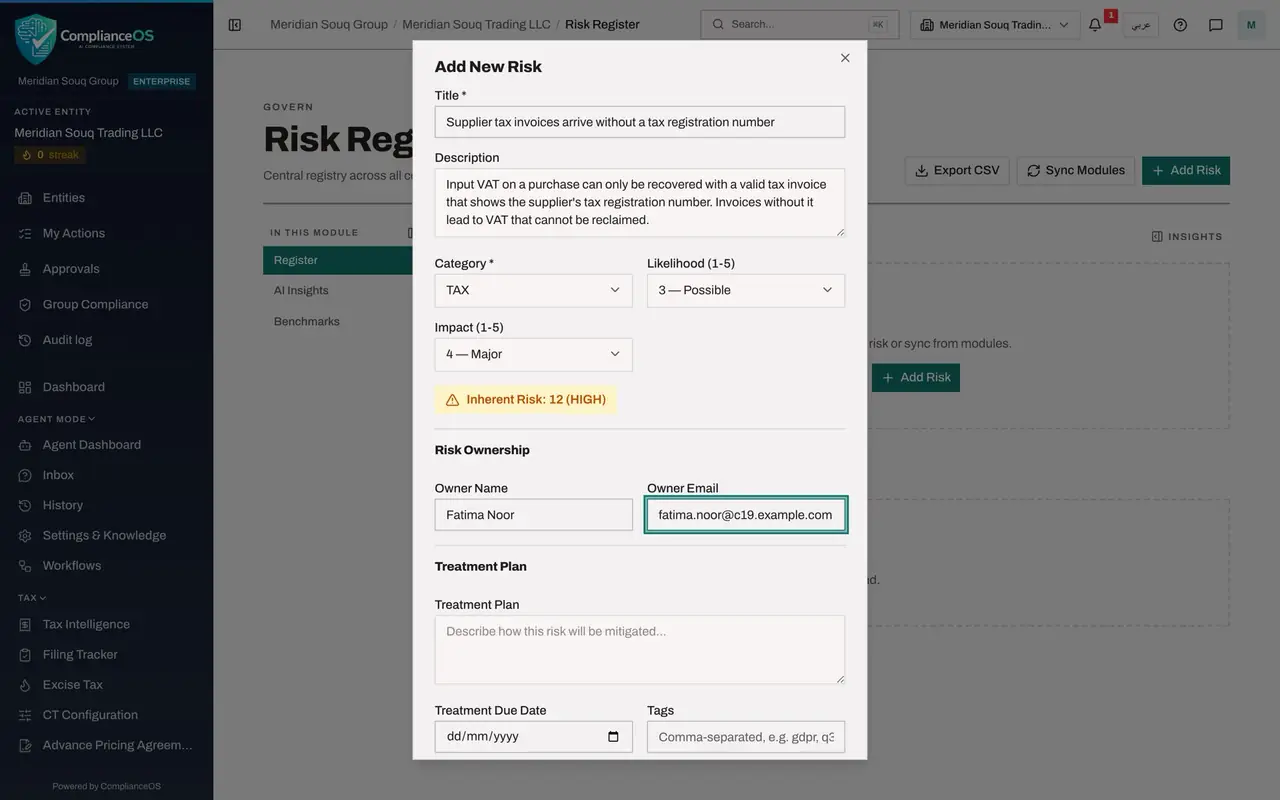Click the Add Risk button in the header
The image size is (1280, 800).
coord(1186,171)
